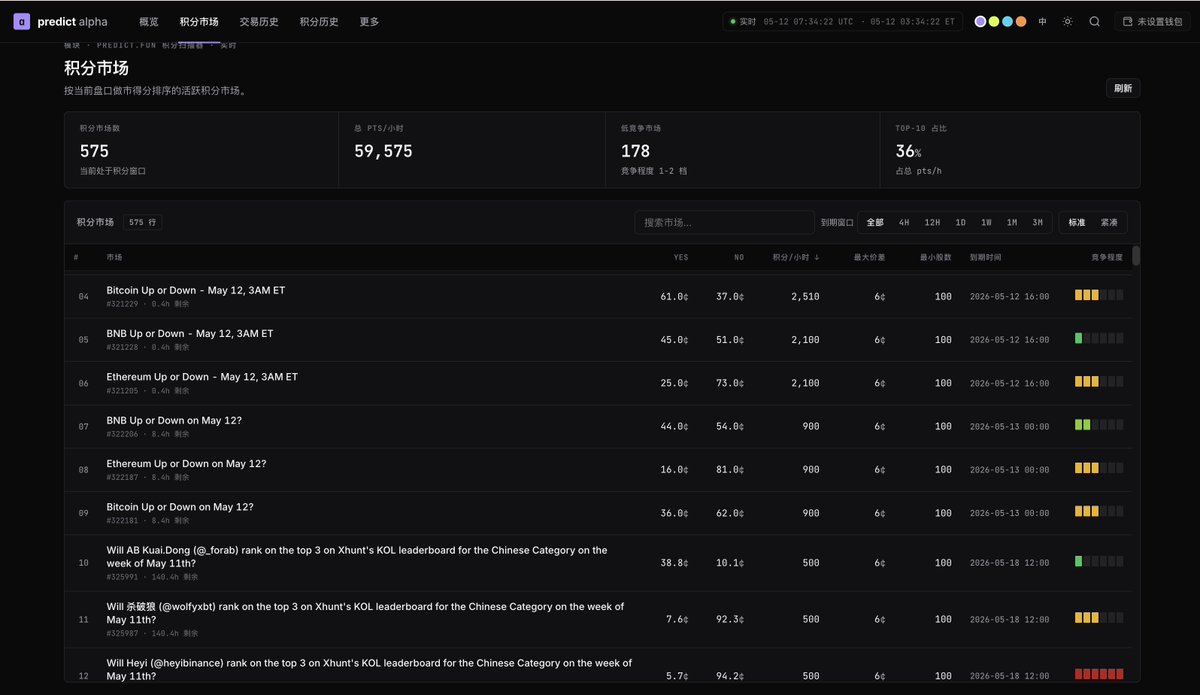Open Ethereum Up or Down on May 12? market
The image size is (1200, 695).
tap(186, 463)
